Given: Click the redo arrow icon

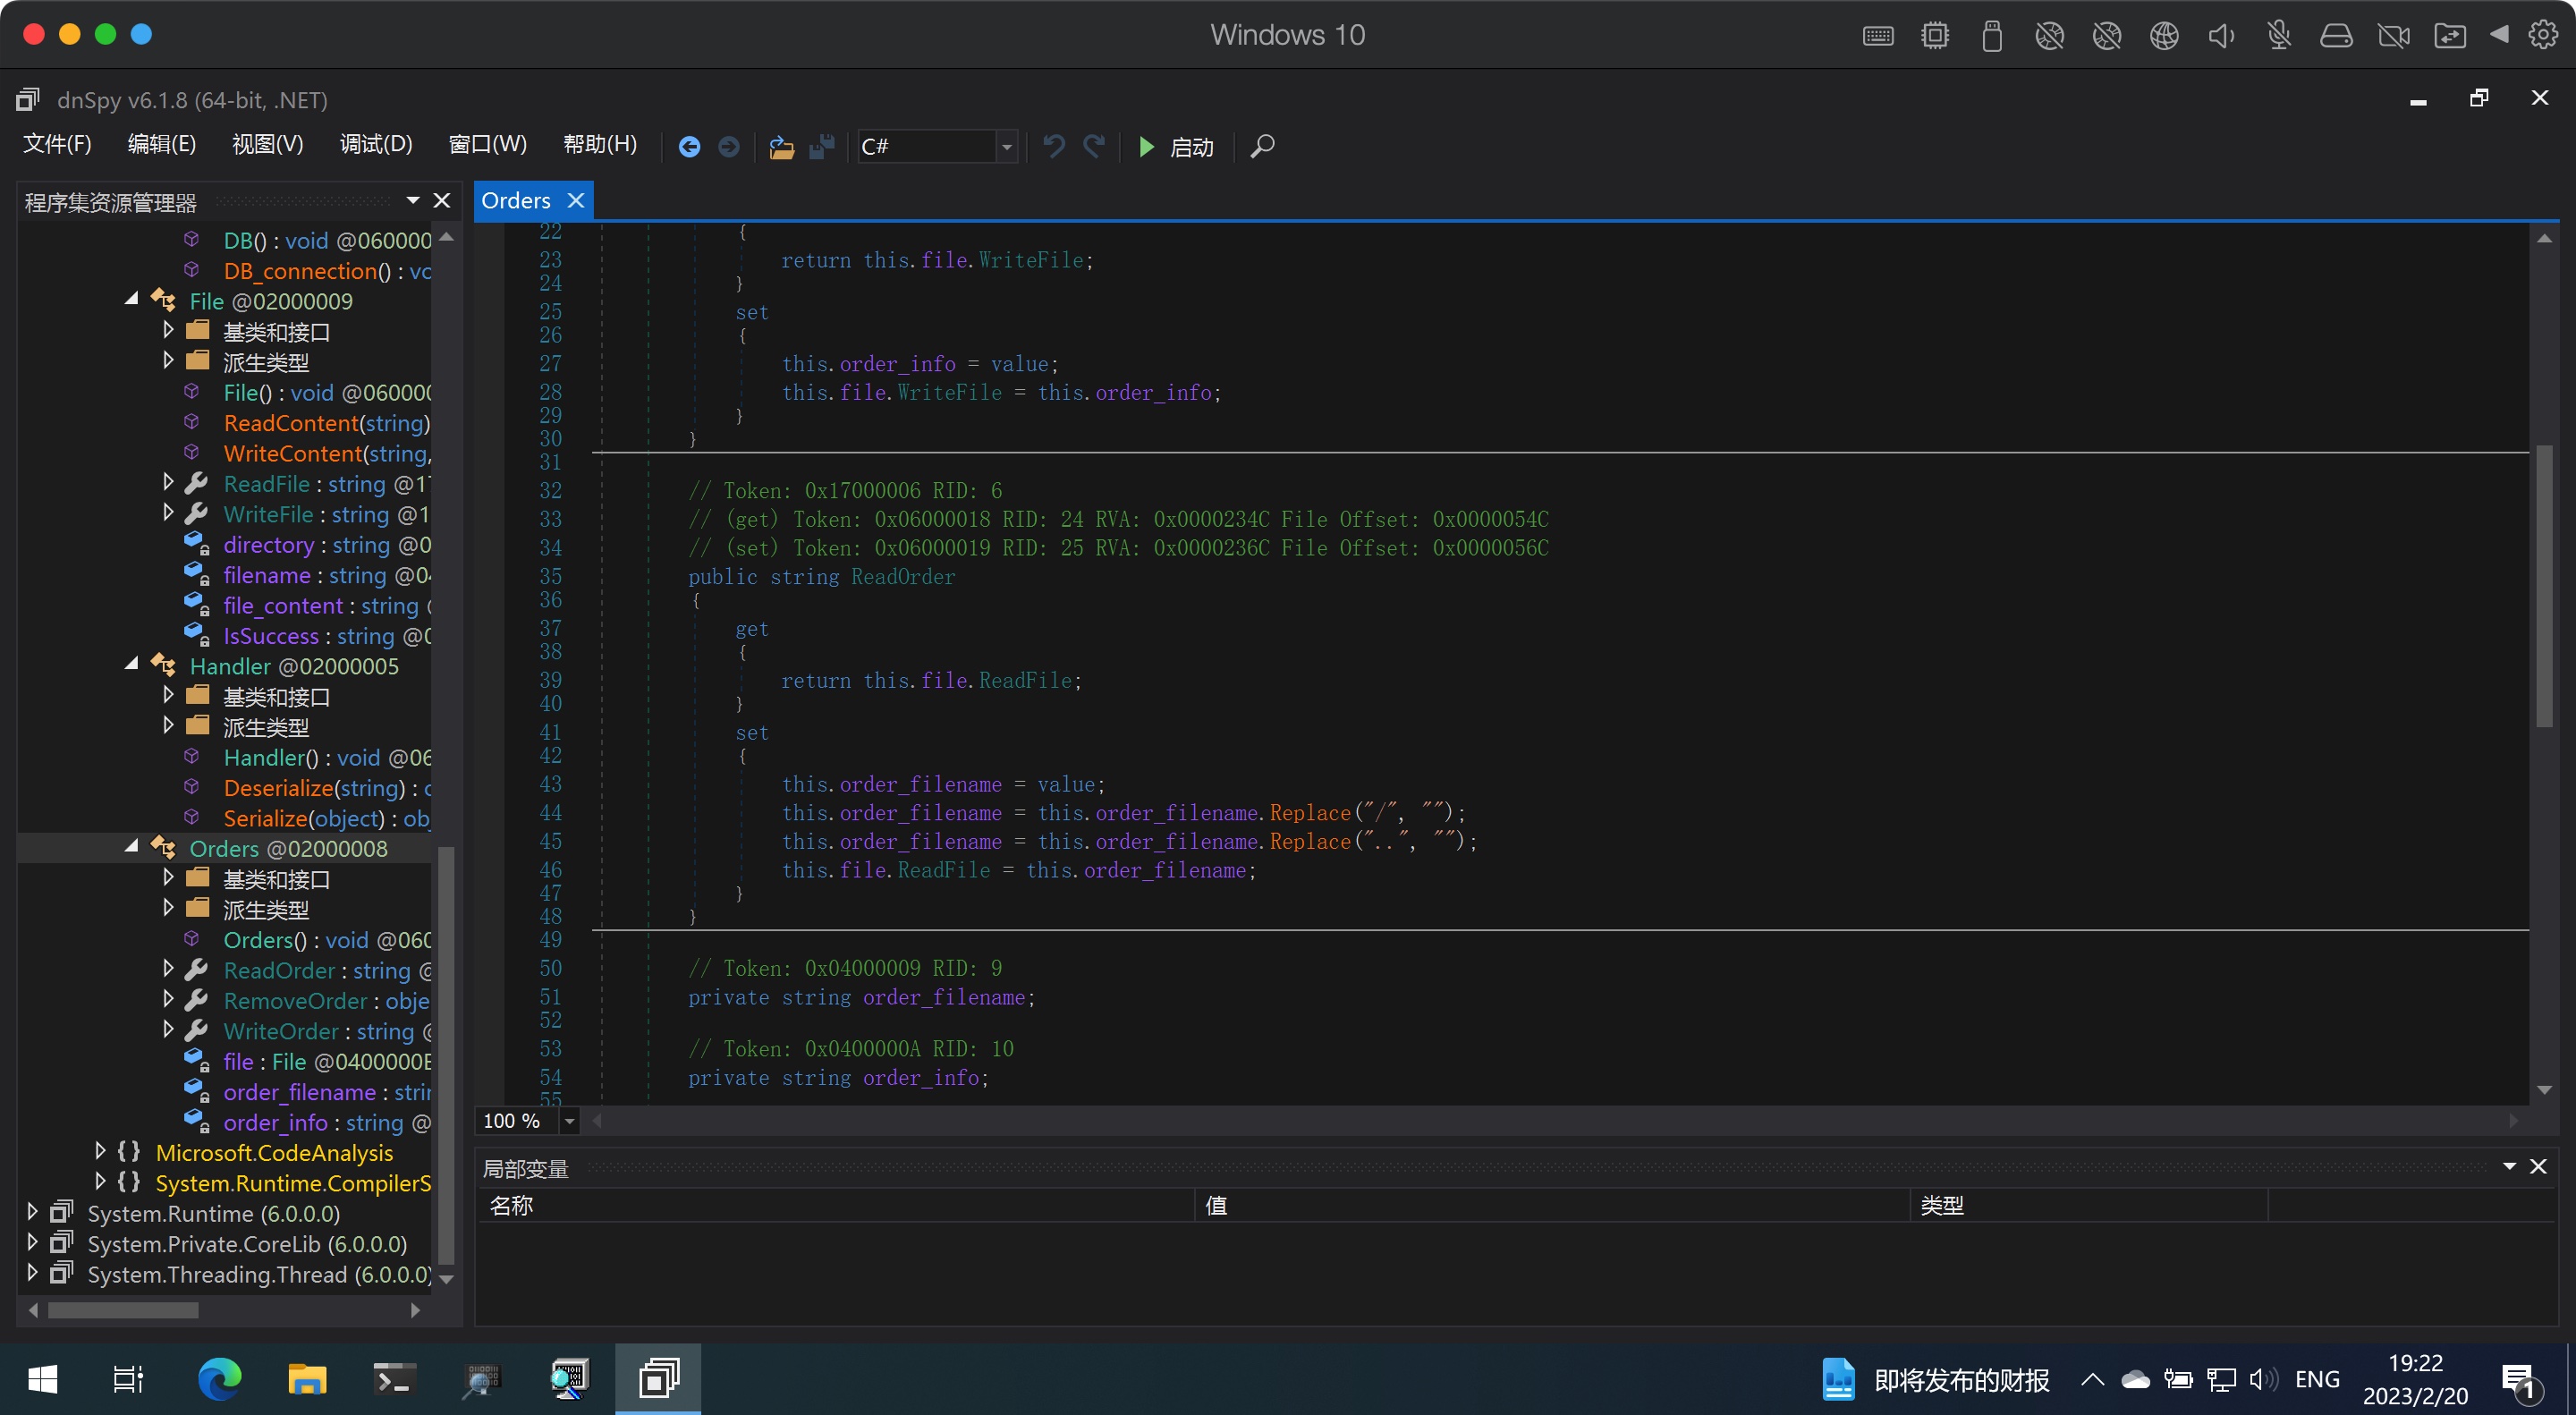Looking at the screenshot, I should 1094,147.
